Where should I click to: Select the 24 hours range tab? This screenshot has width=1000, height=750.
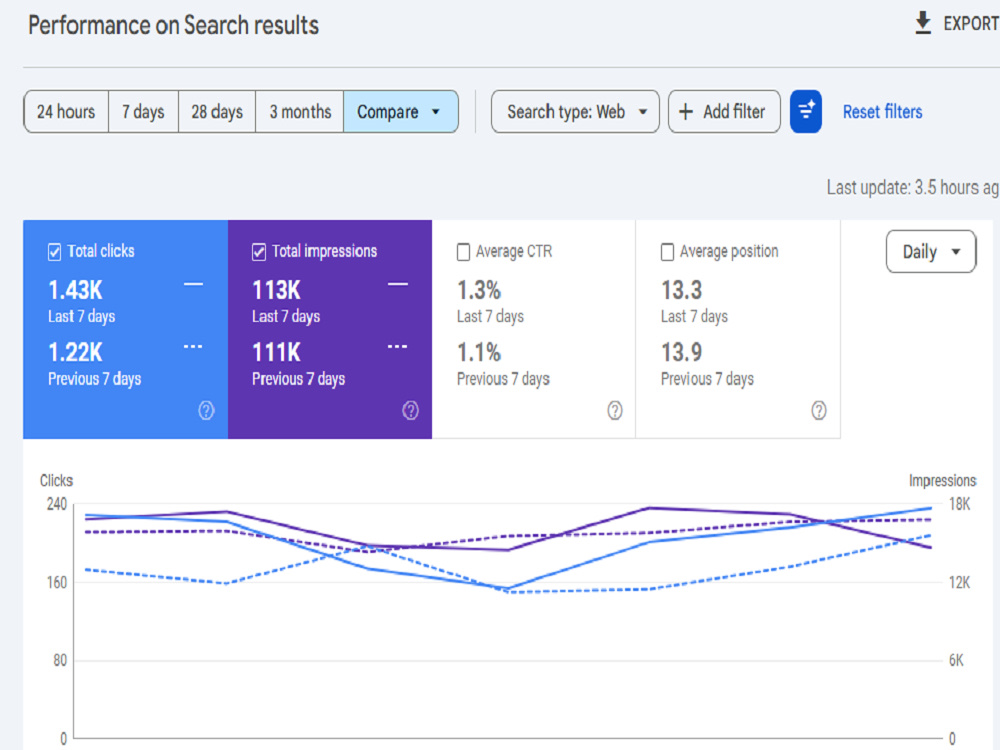[66, 112]
